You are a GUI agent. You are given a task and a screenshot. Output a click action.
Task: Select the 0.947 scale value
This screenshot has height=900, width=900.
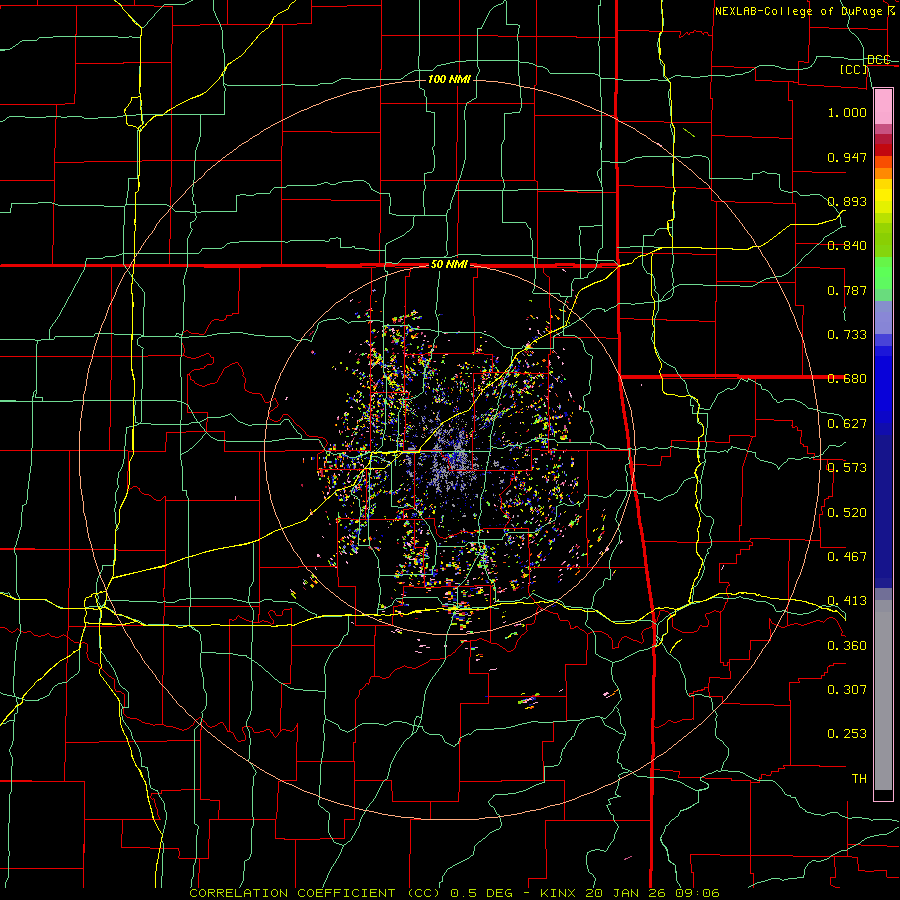tap(847, 157)
